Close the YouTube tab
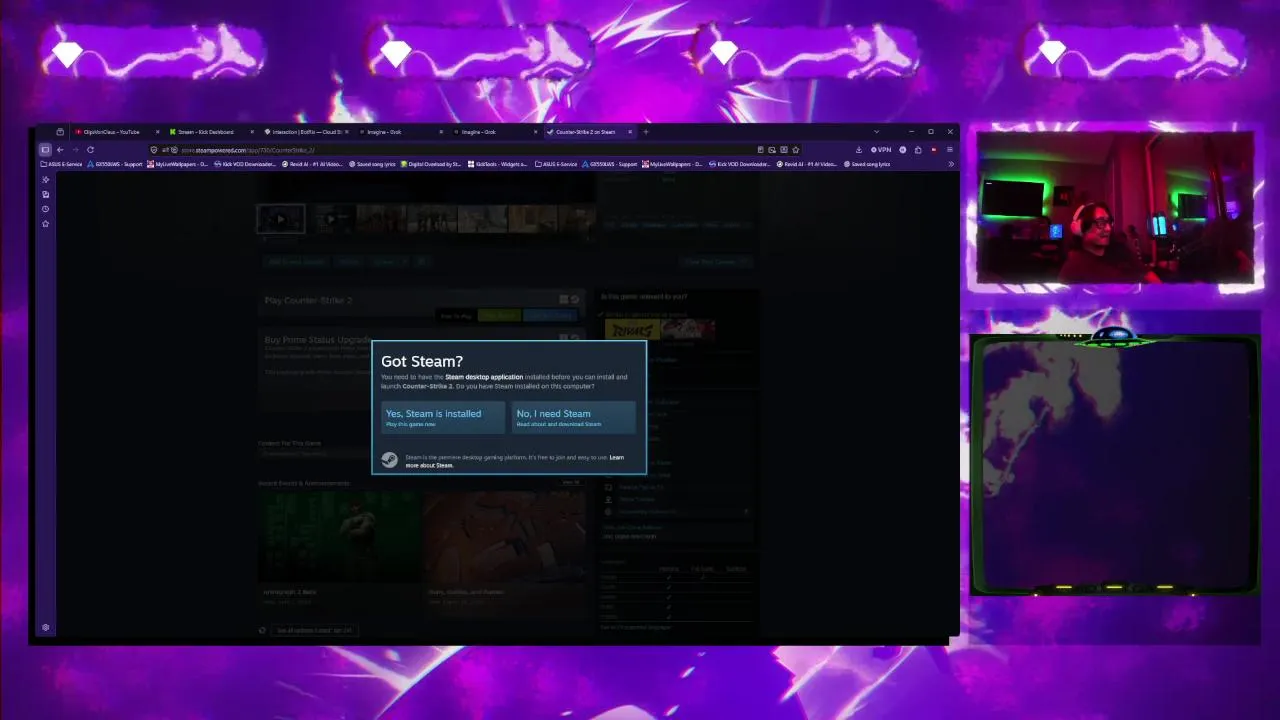 [157, 132]
